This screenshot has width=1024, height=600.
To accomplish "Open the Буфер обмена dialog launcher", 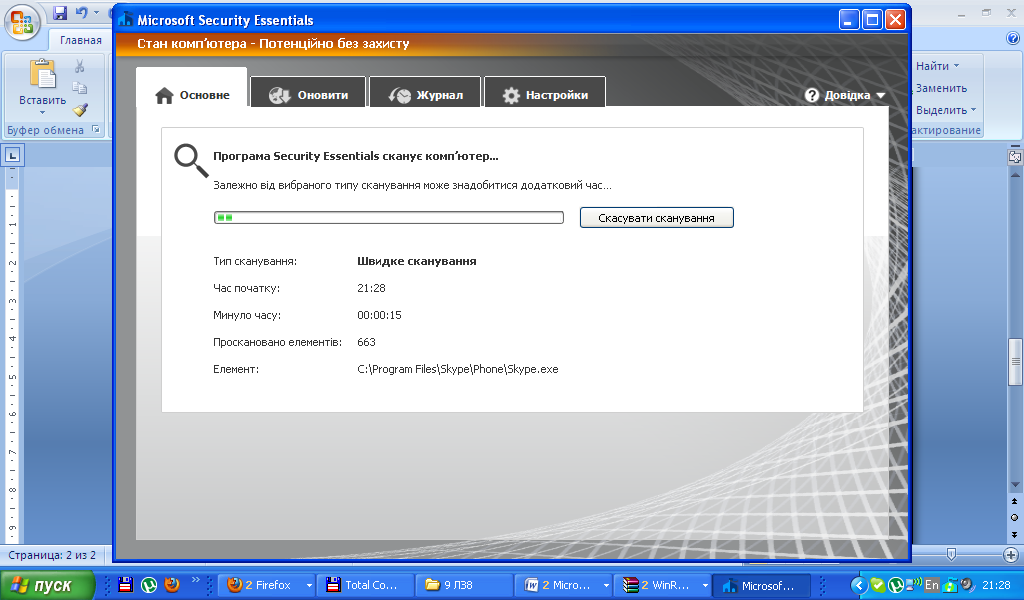I will [x=96, y=129].
